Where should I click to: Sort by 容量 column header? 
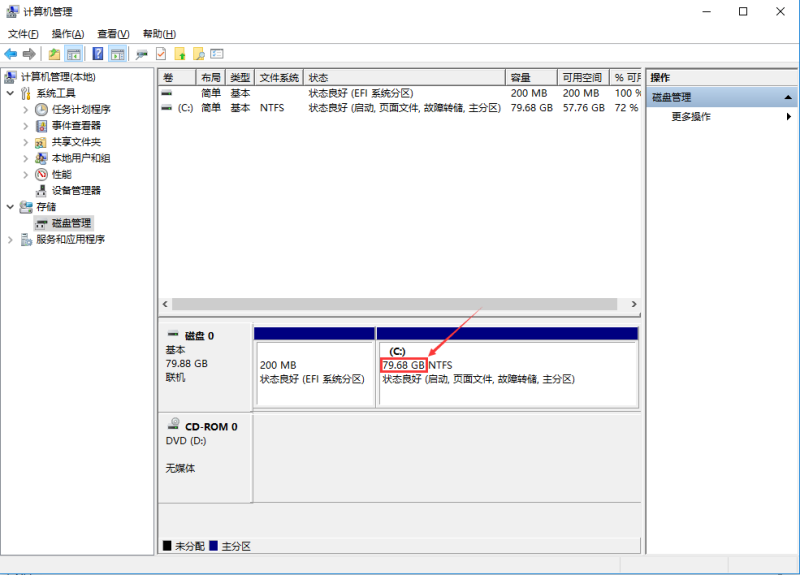531,78
